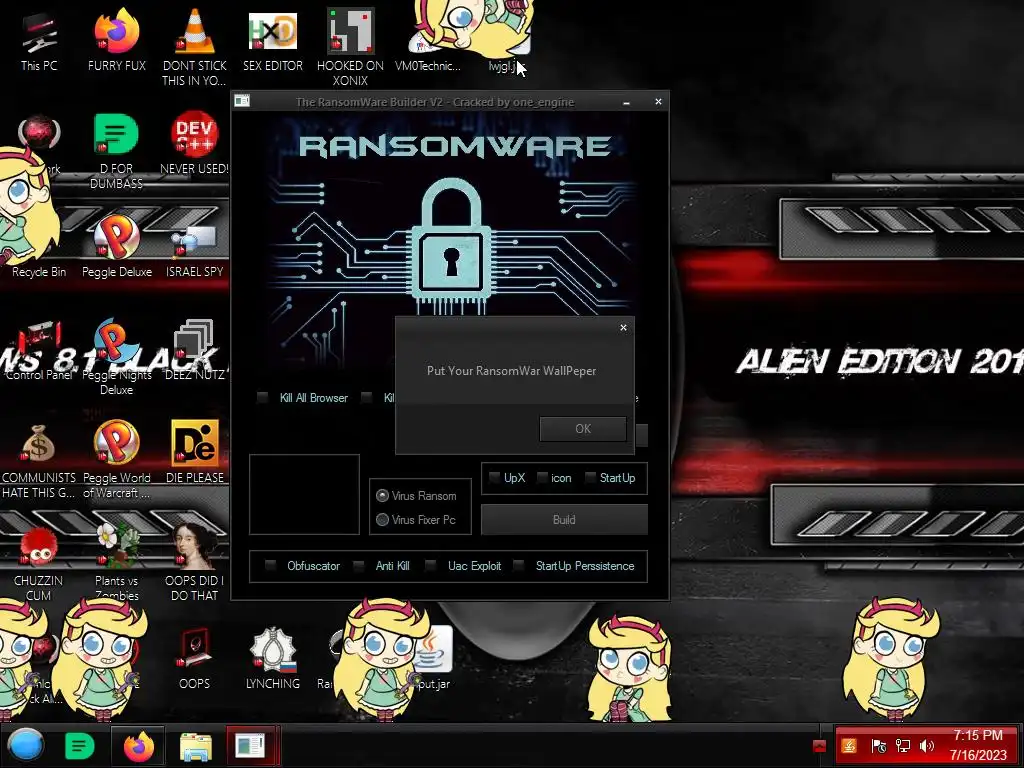Open the VLC cone desktop shortcut
This screenshot has width=1024, height=768.
pyautogui.click(x=194, y=47)
